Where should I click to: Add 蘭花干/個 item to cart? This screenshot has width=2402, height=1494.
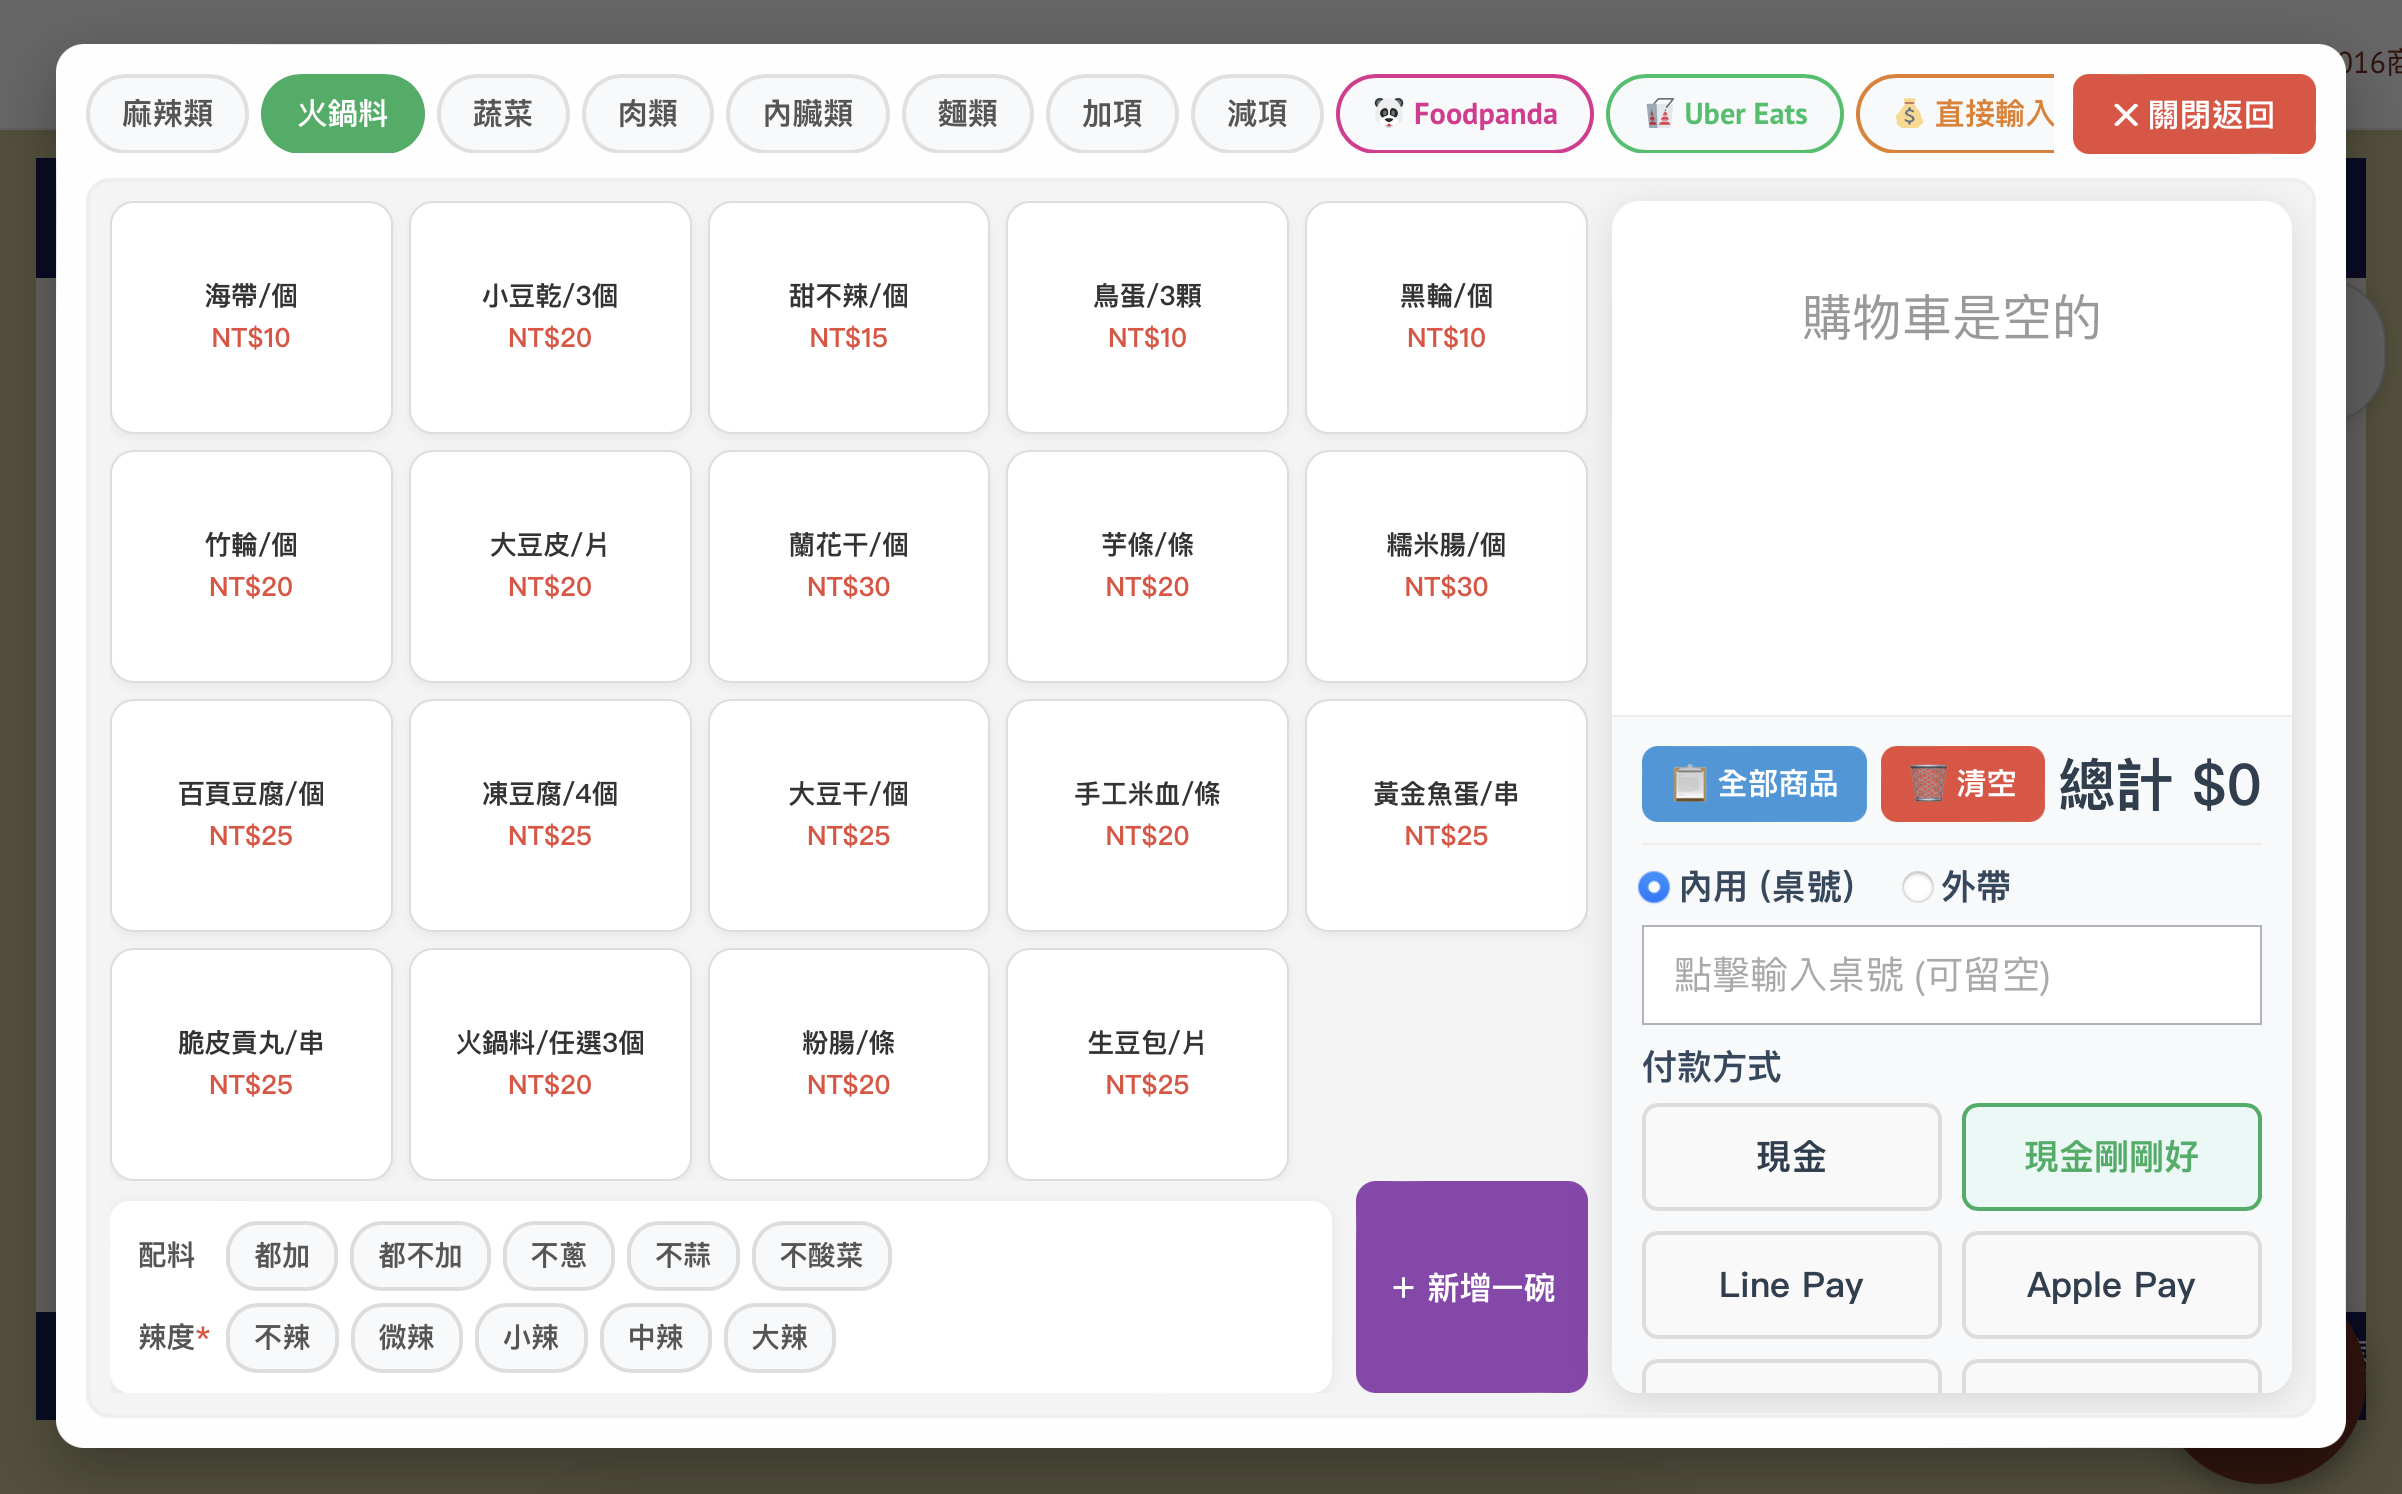pyautogui.click(x=849, y=566)
